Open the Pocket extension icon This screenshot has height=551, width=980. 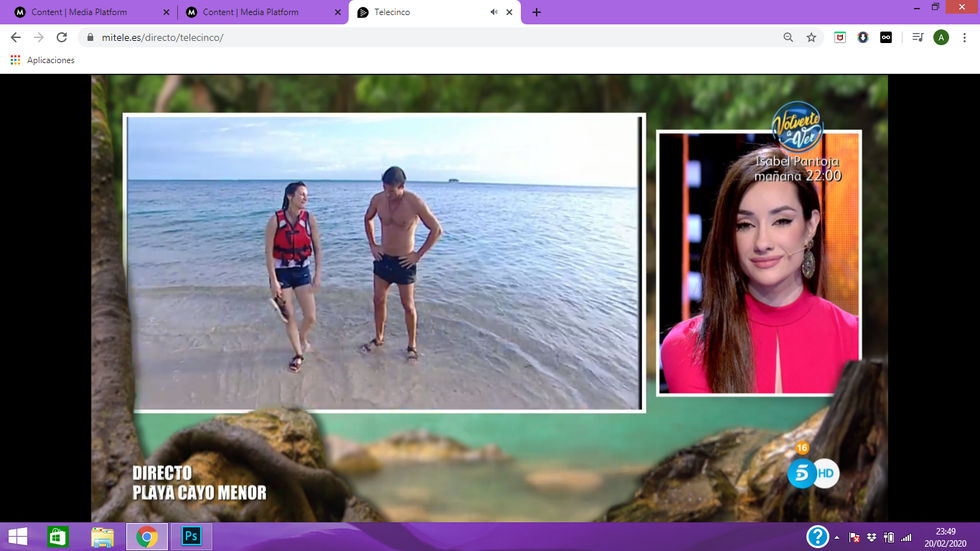pos(840,37)
